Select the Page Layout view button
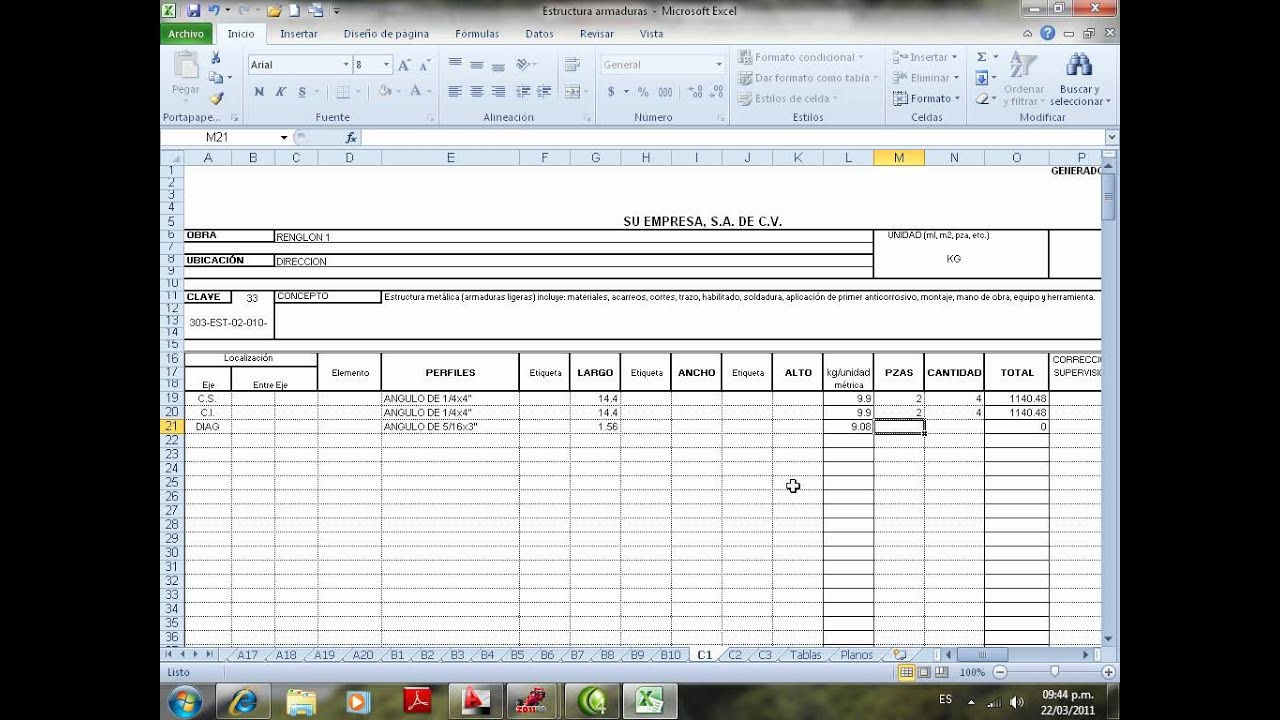Viewport: 1280px width, 720px height. [x=924, y=672]
